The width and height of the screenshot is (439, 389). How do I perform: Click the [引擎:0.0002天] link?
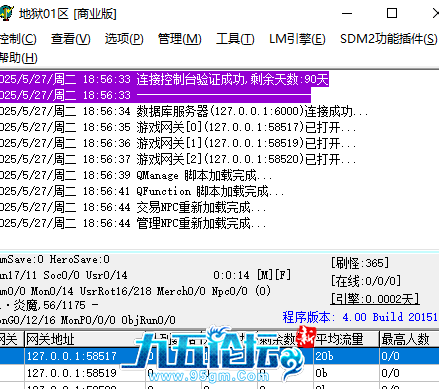click(375, 299)
